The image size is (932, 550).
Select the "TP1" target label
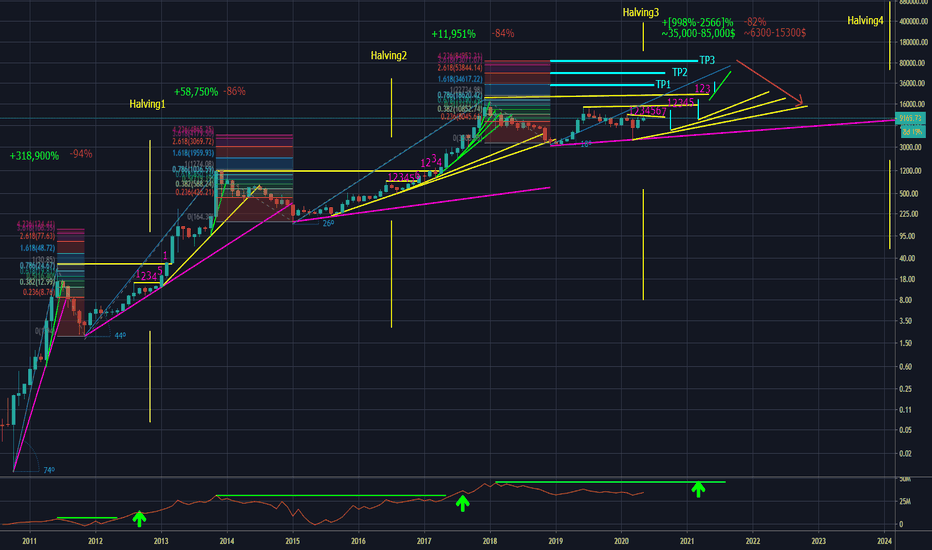tap(663, 84)
